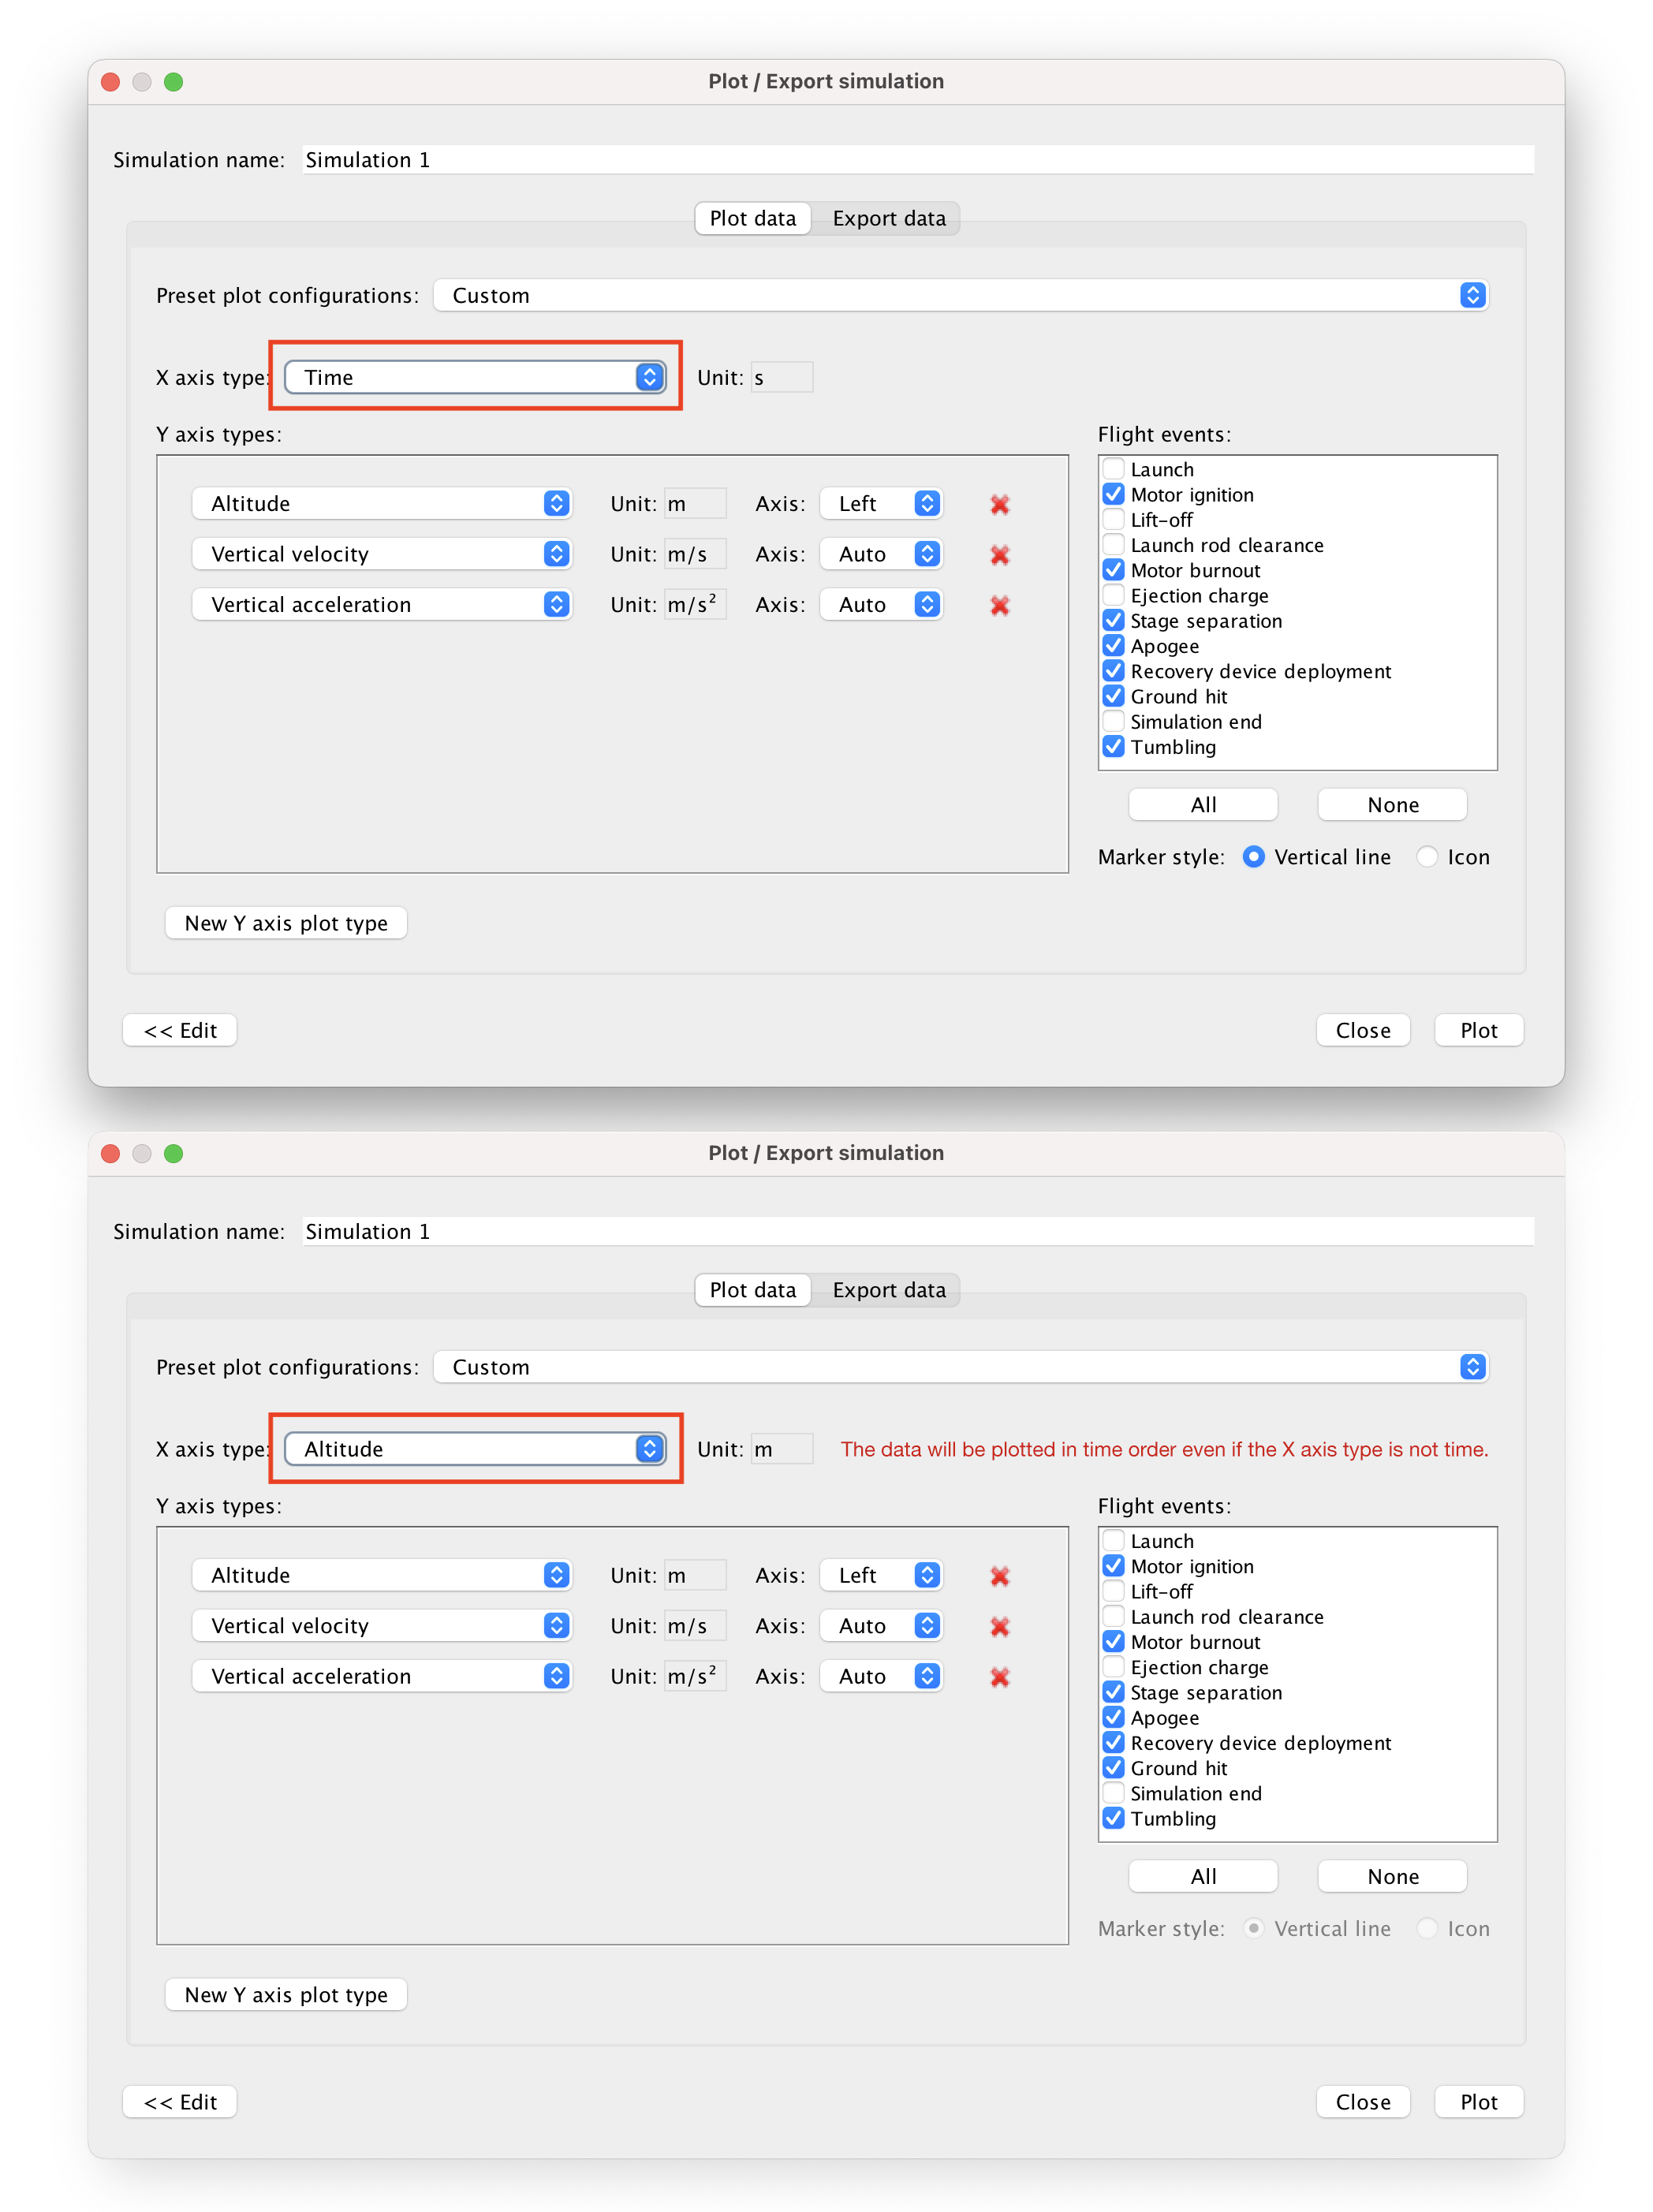Click New Y axis plot type button top

[x=286, y=923]
